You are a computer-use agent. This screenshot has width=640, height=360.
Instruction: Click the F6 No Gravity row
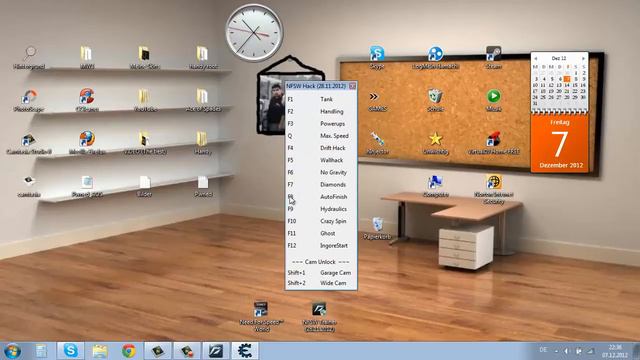[x=321, y=173]
